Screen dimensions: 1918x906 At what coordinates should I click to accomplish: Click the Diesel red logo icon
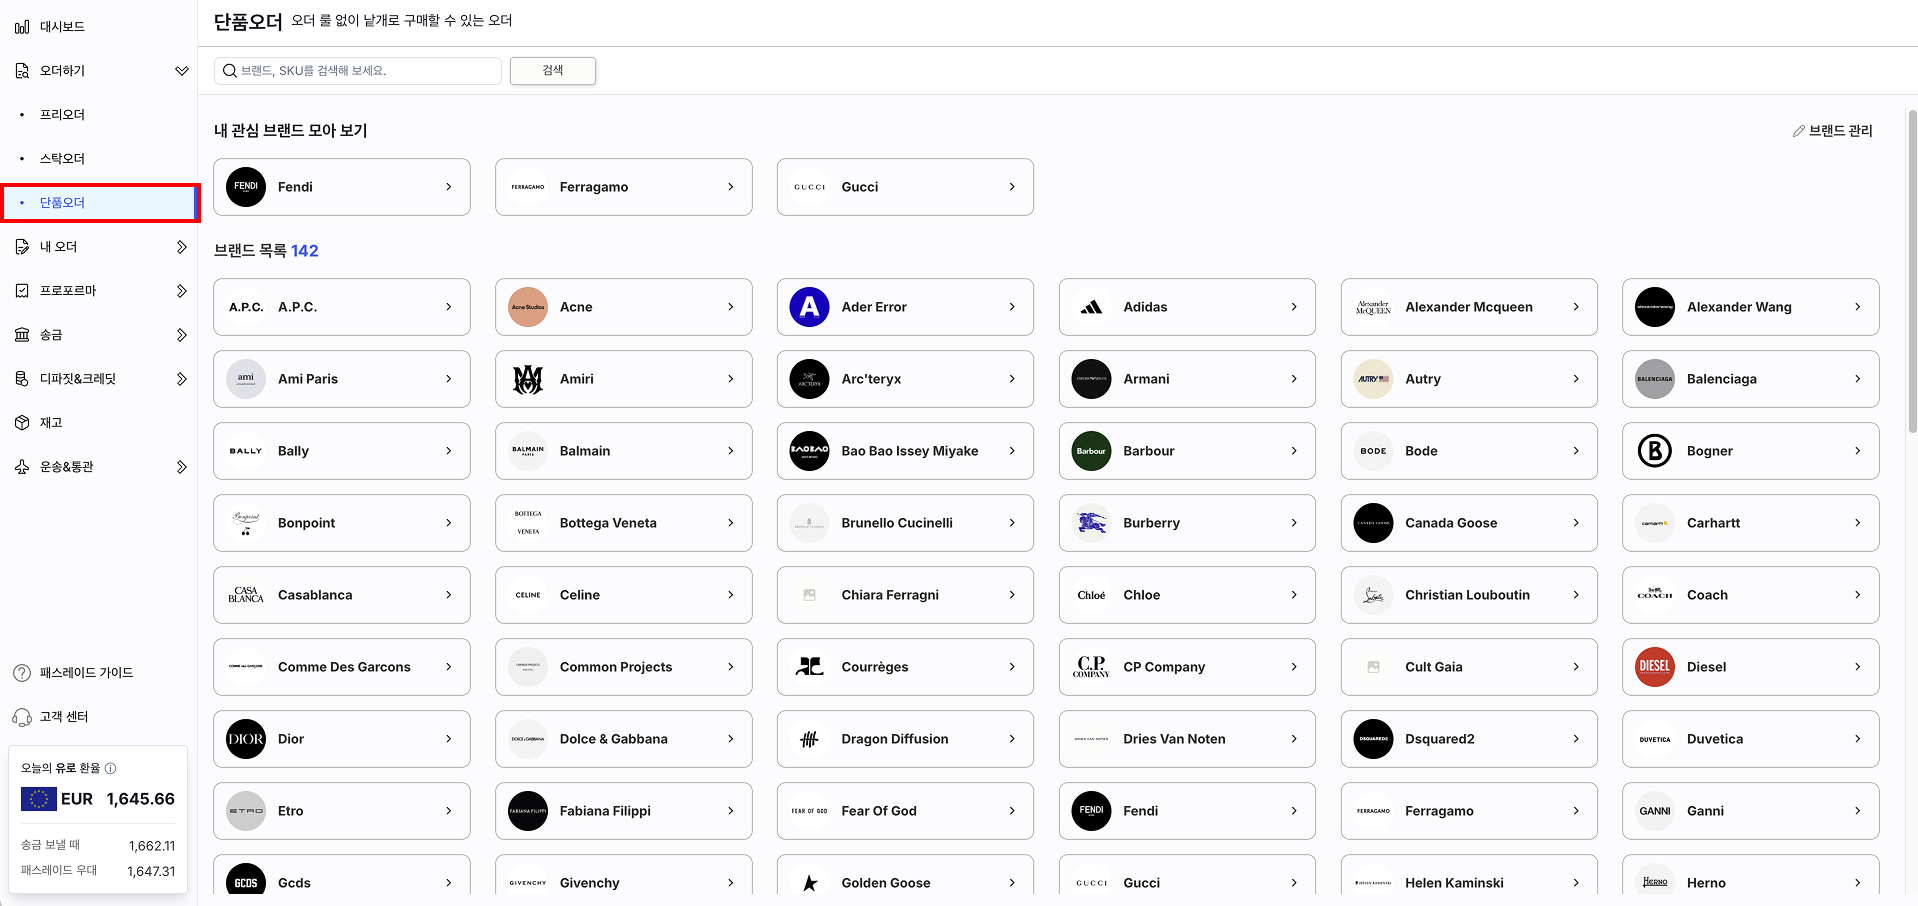coord(1654,667)
